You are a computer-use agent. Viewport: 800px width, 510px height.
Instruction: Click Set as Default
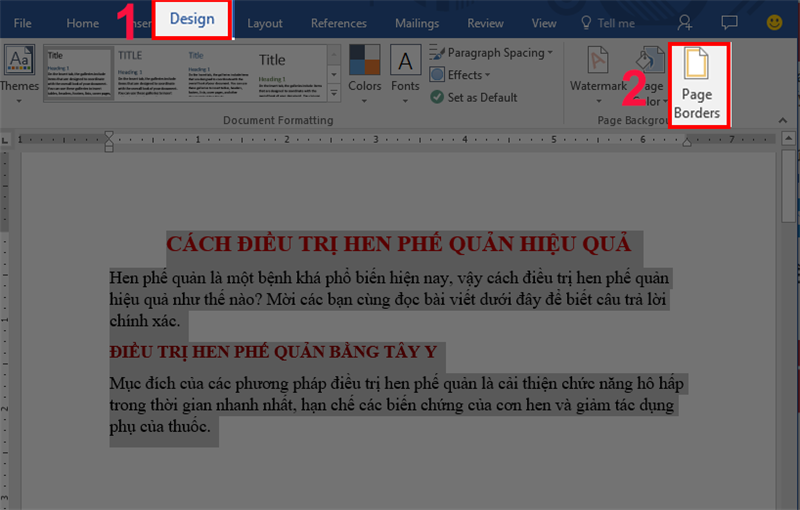tap(473, 97)
